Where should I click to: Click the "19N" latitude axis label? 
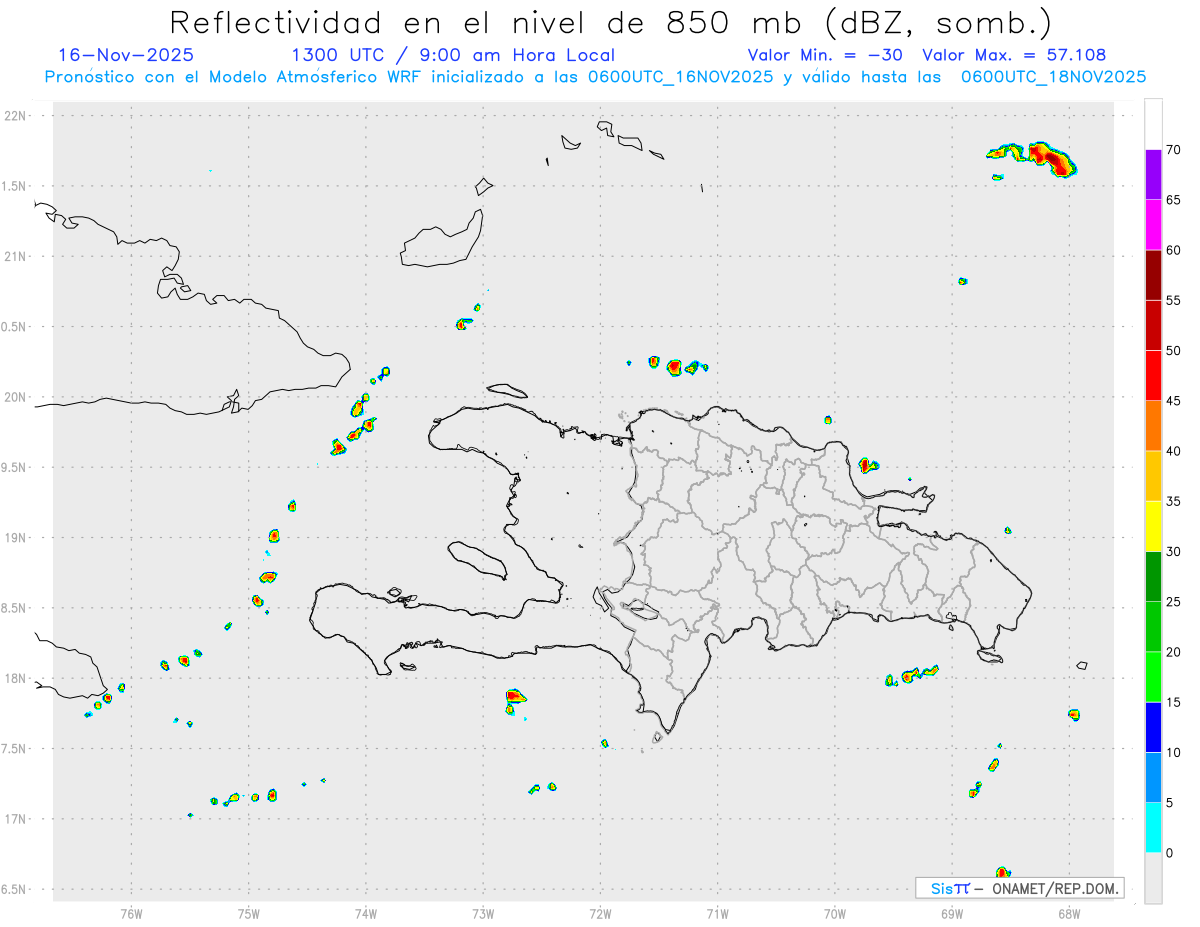point(16,537)
